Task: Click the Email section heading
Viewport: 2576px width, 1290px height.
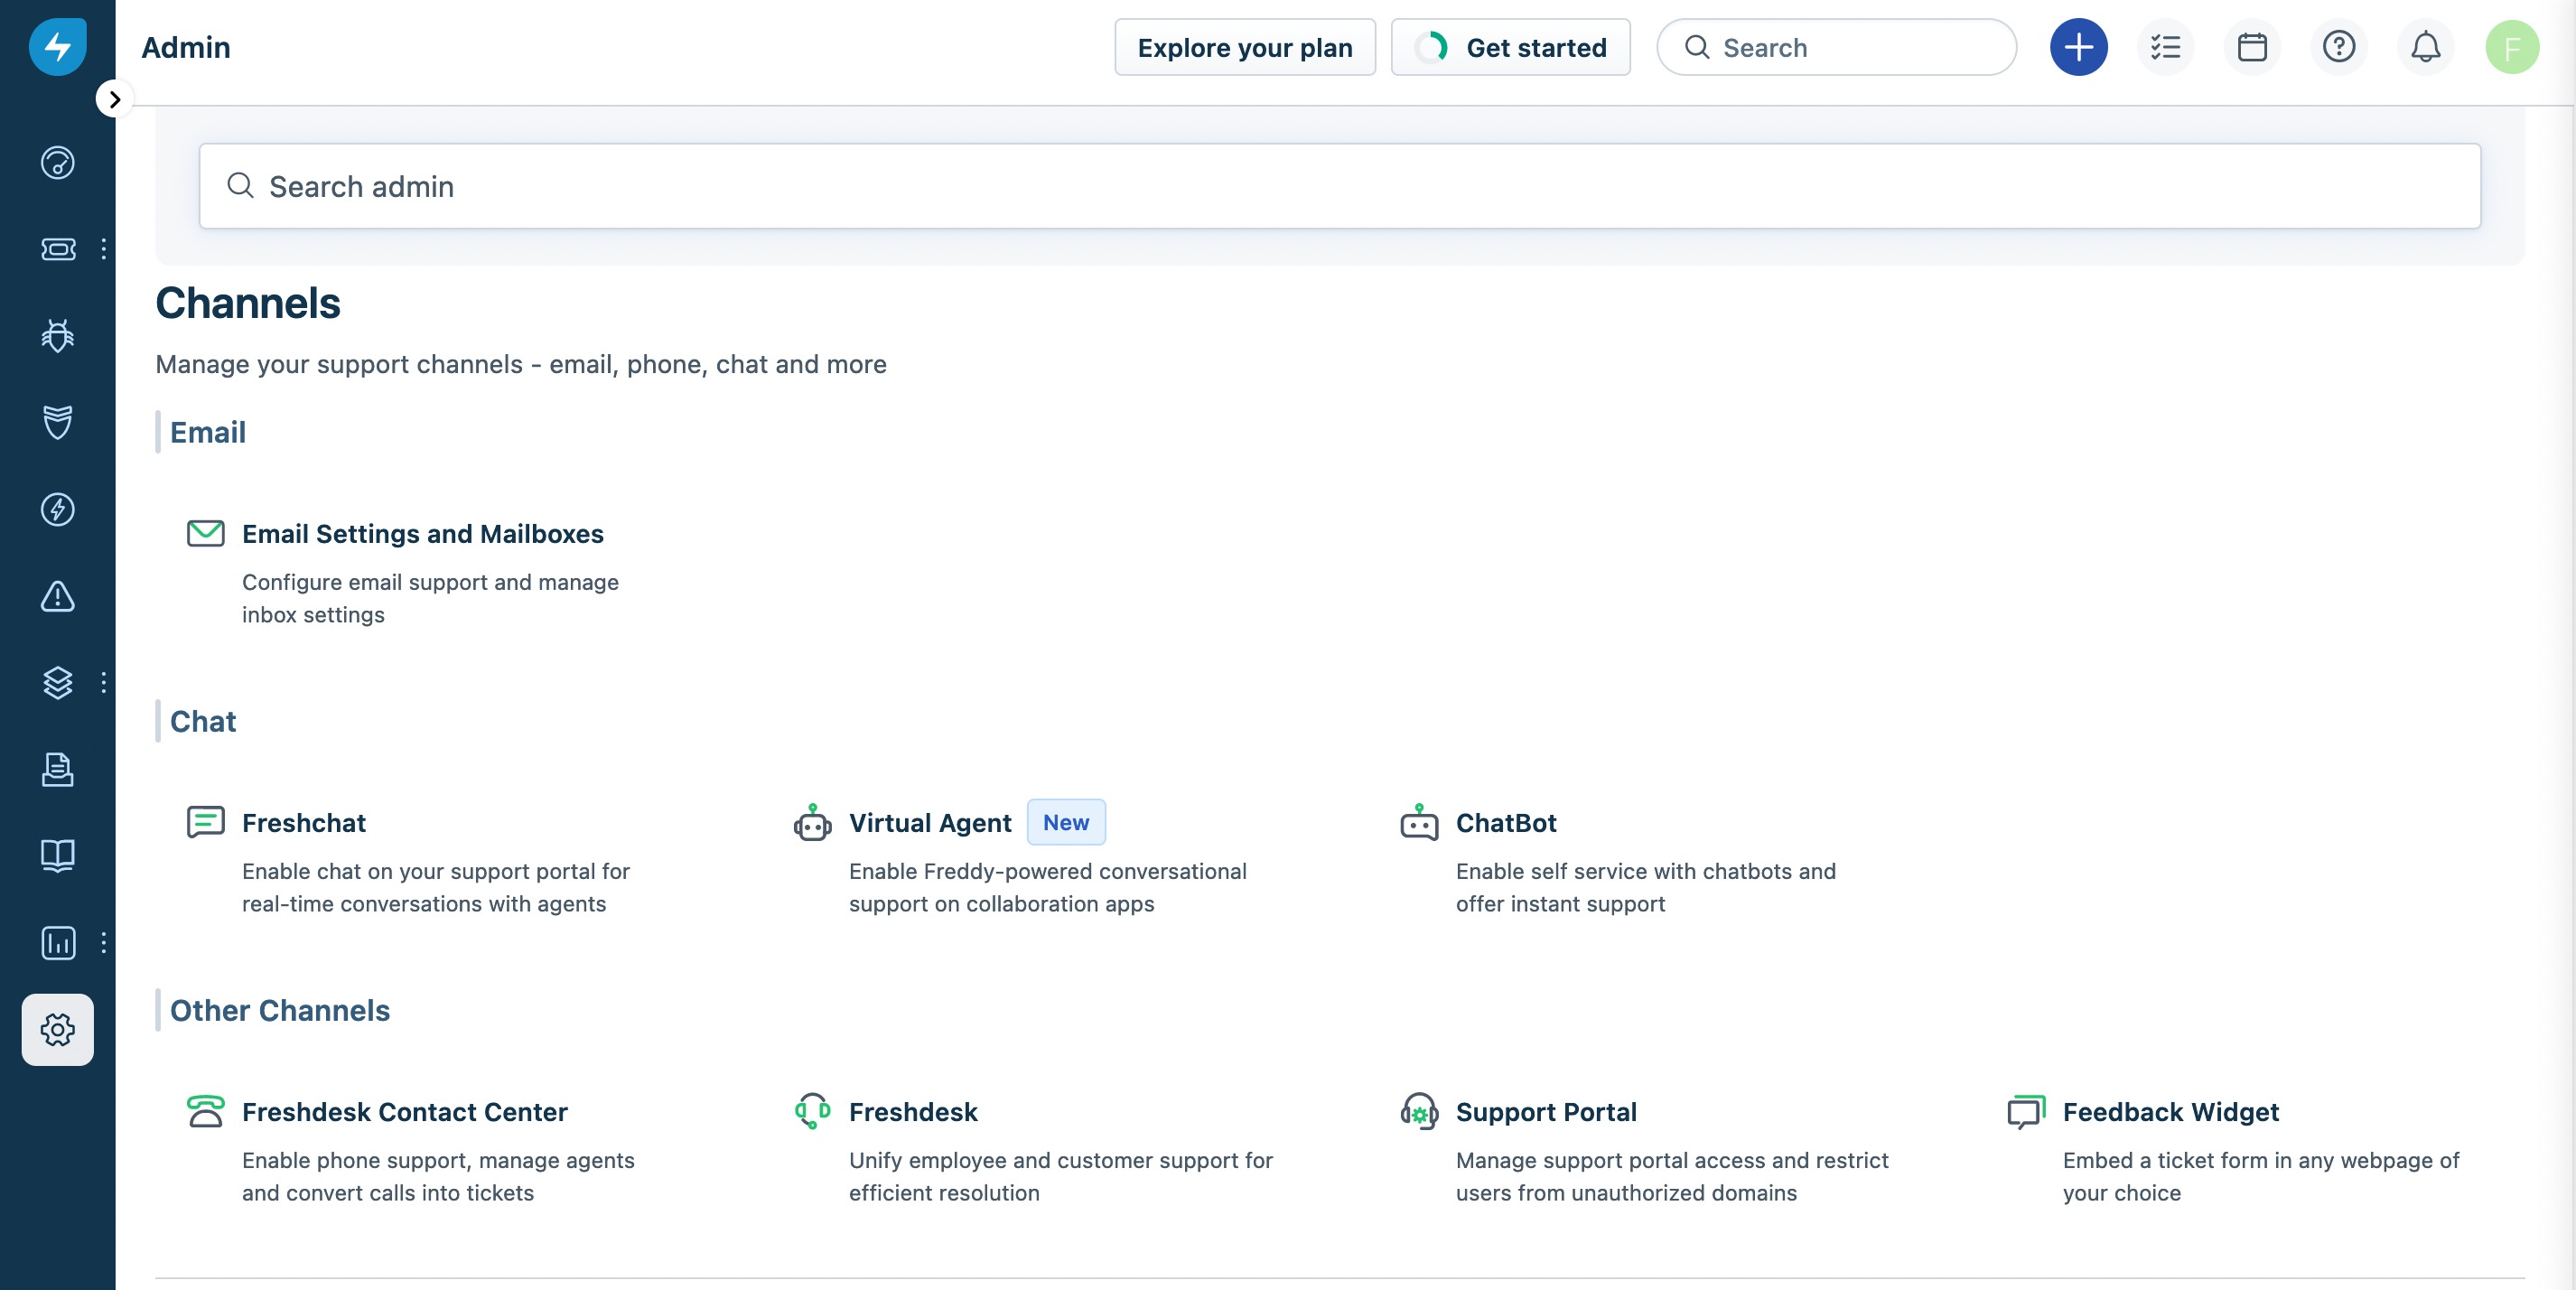Action: point(207,432)
